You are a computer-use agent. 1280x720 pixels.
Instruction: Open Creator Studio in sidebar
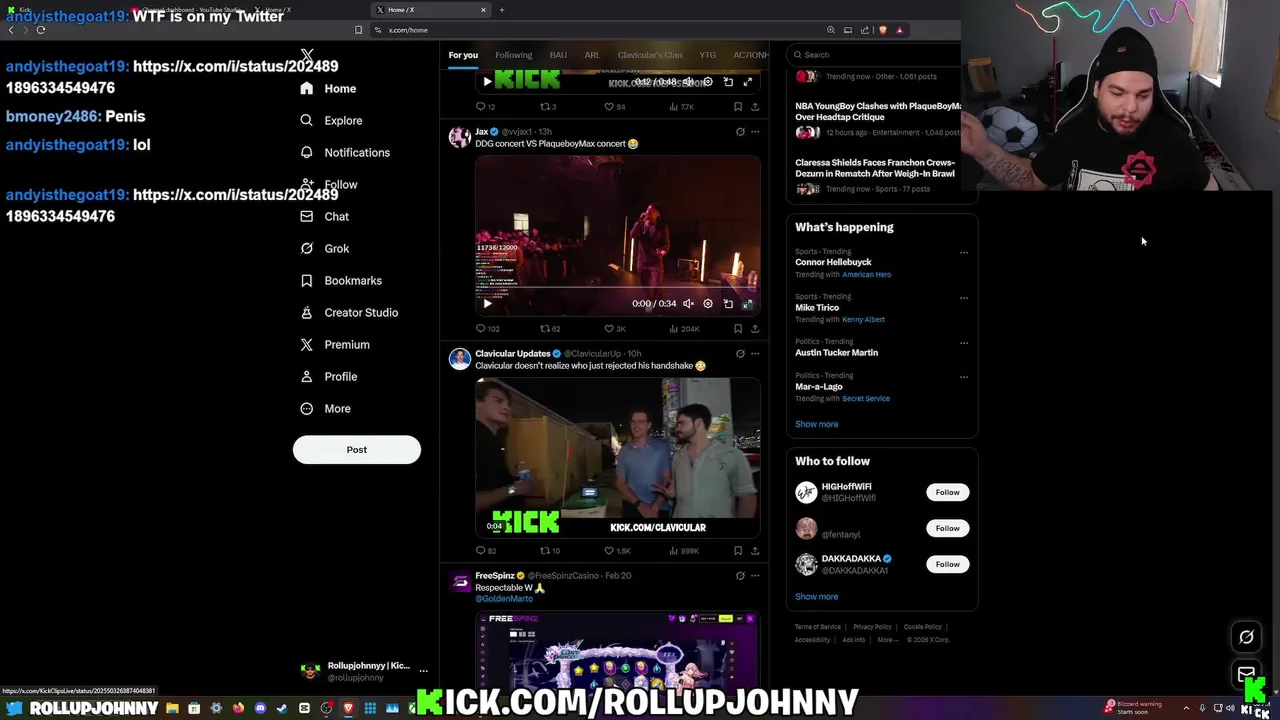coord(349,313)
